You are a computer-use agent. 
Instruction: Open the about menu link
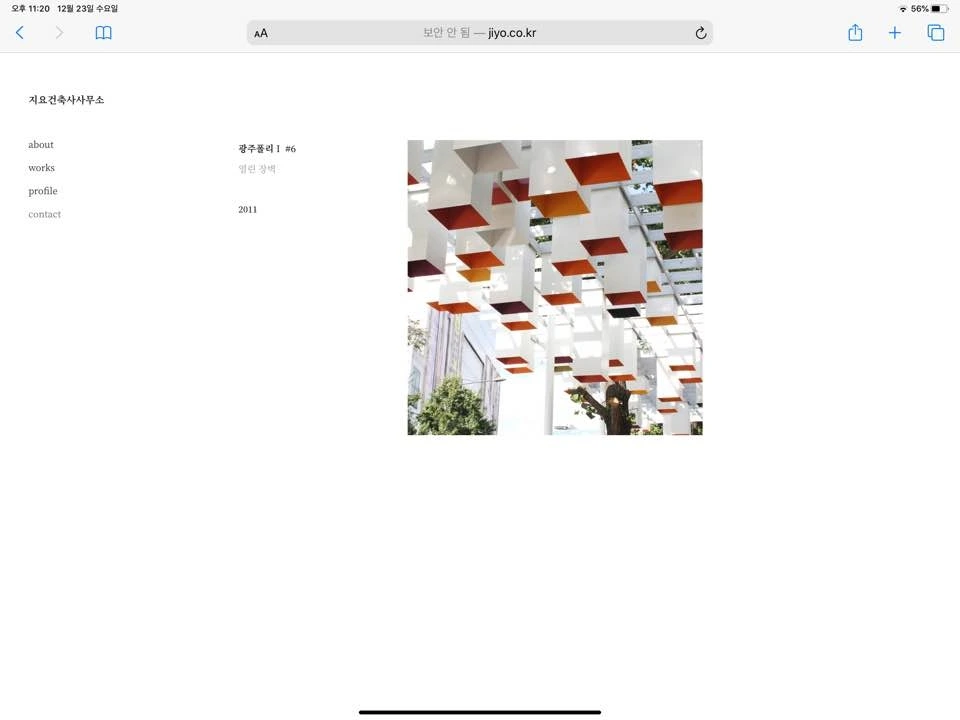click(41, 144)
